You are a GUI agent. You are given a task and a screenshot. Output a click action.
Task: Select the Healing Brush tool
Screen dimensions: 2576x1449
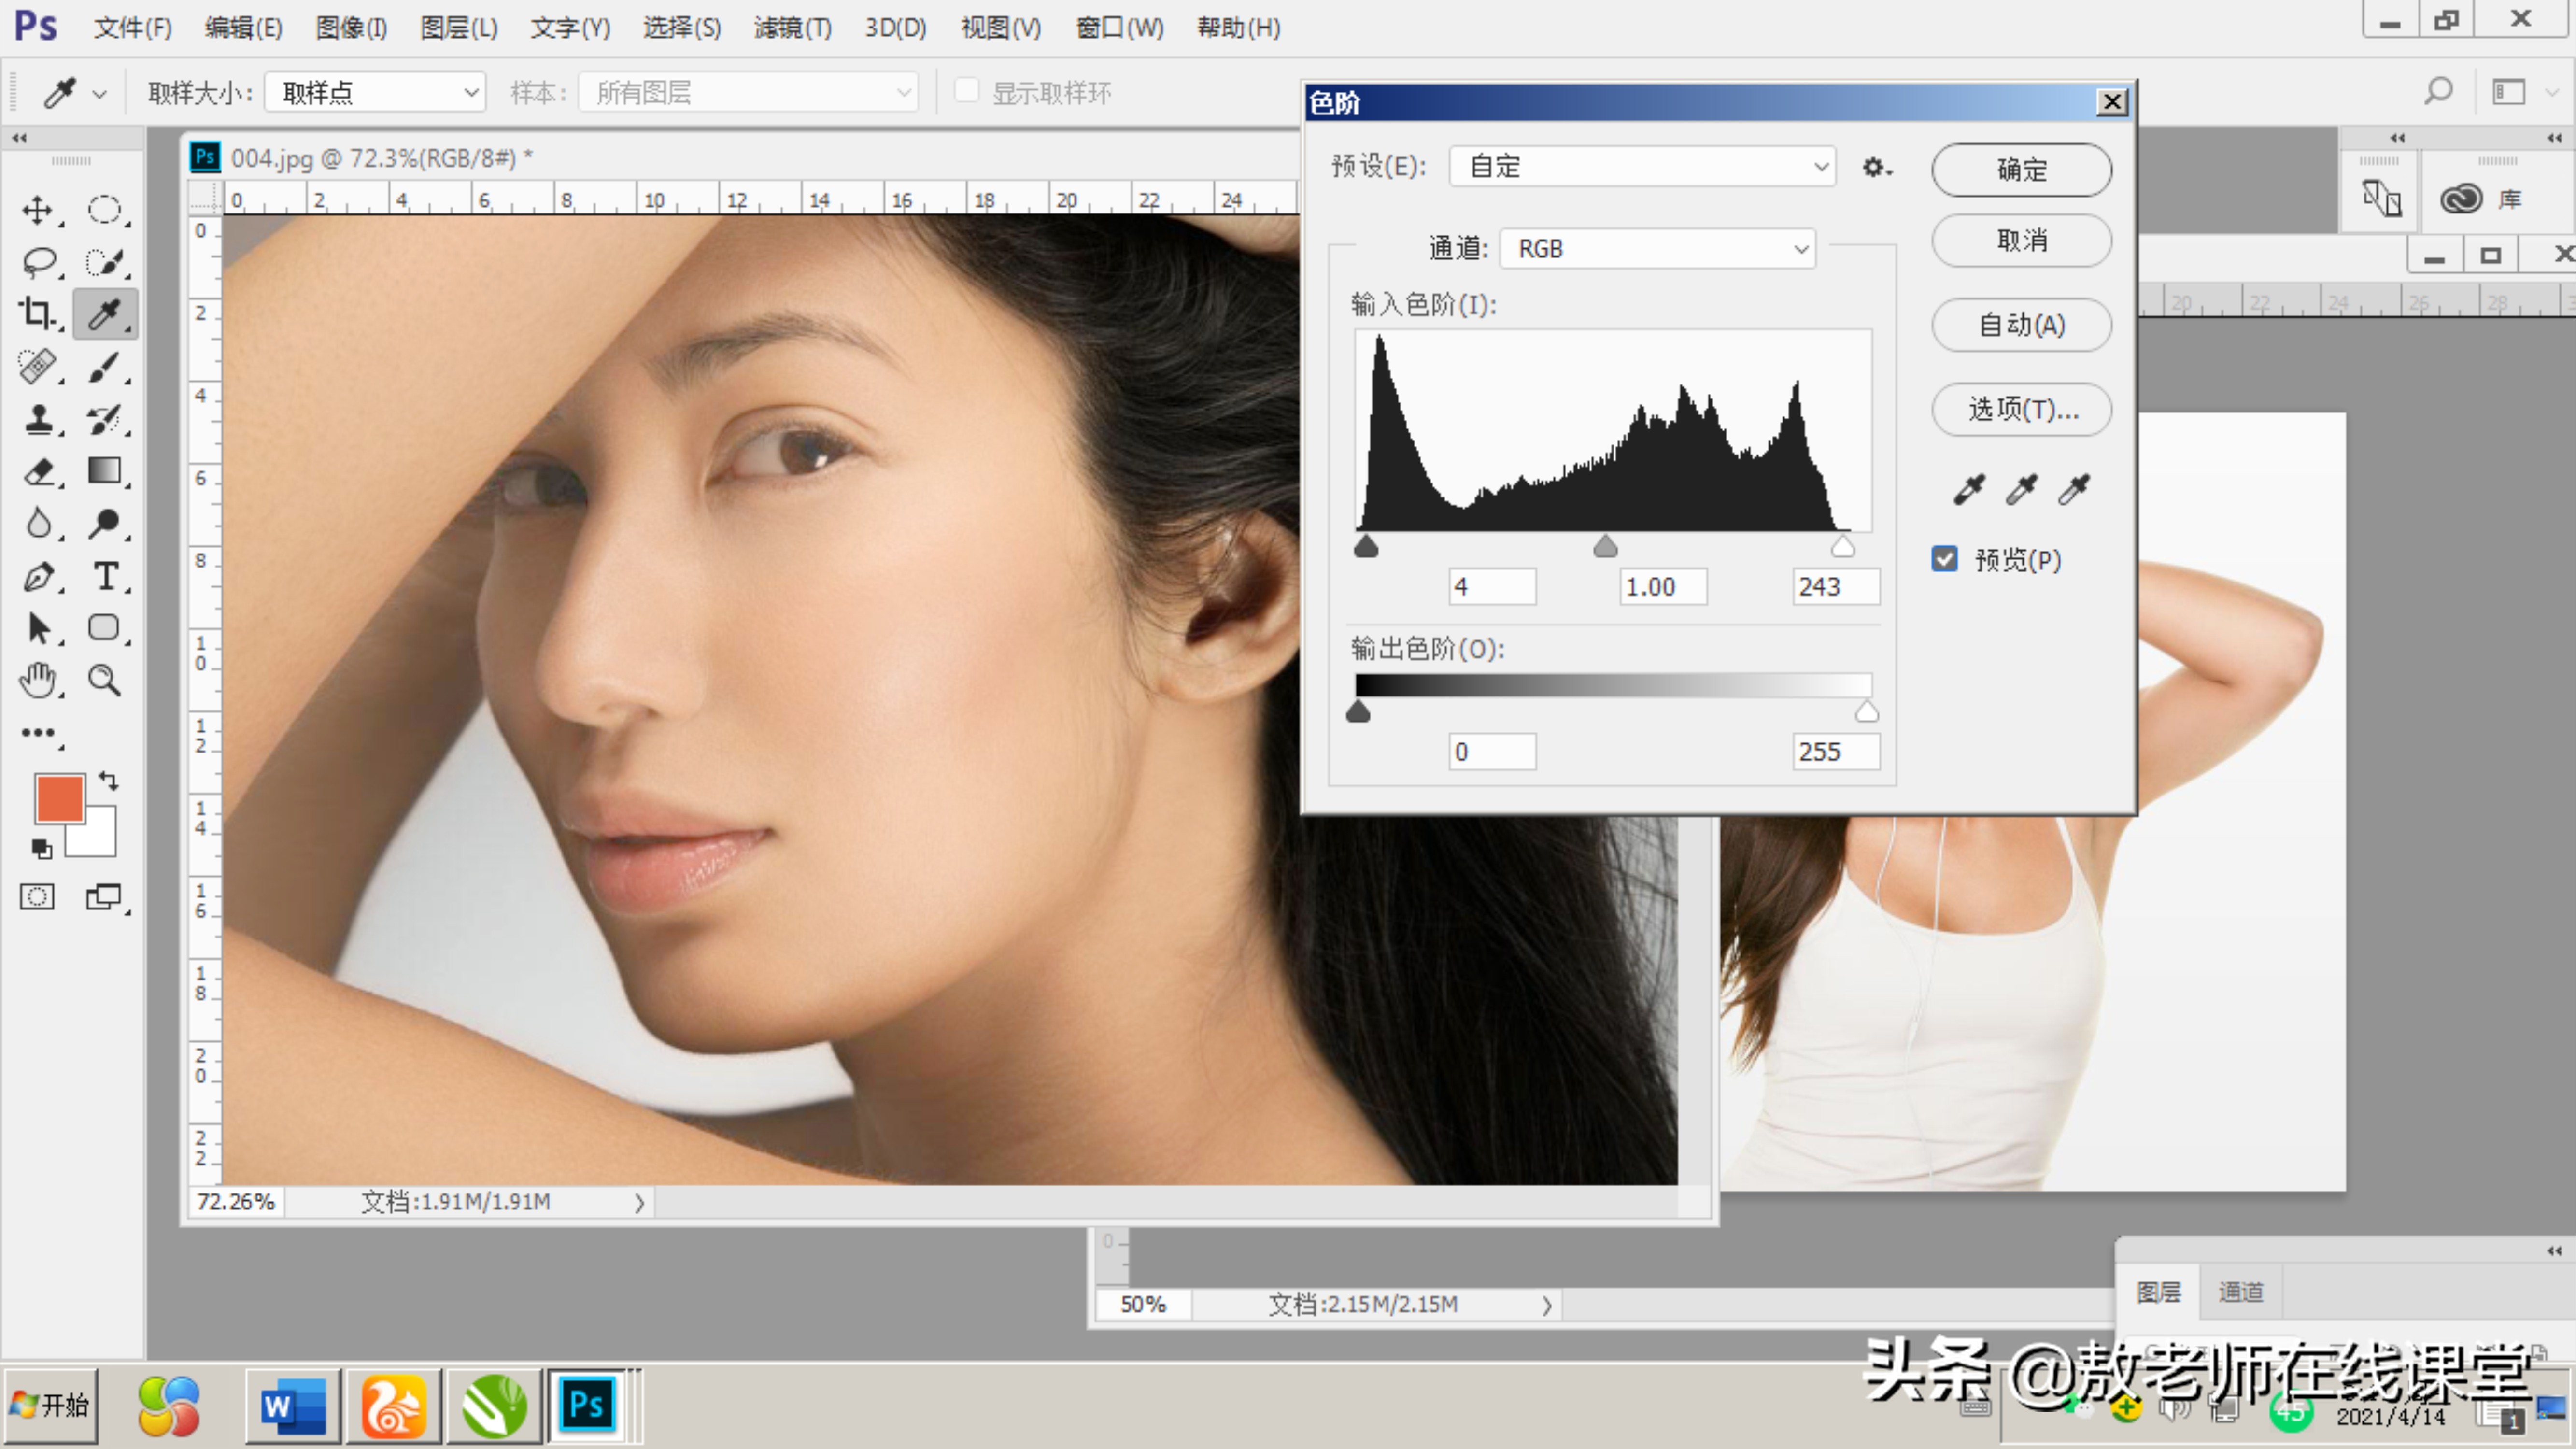click(38, 366)
